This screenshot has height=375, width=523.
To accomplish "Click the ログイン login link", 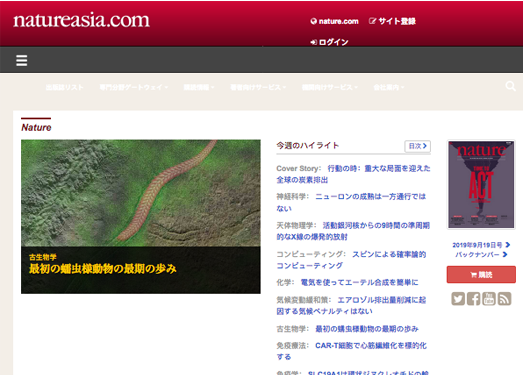I will 329,42.
